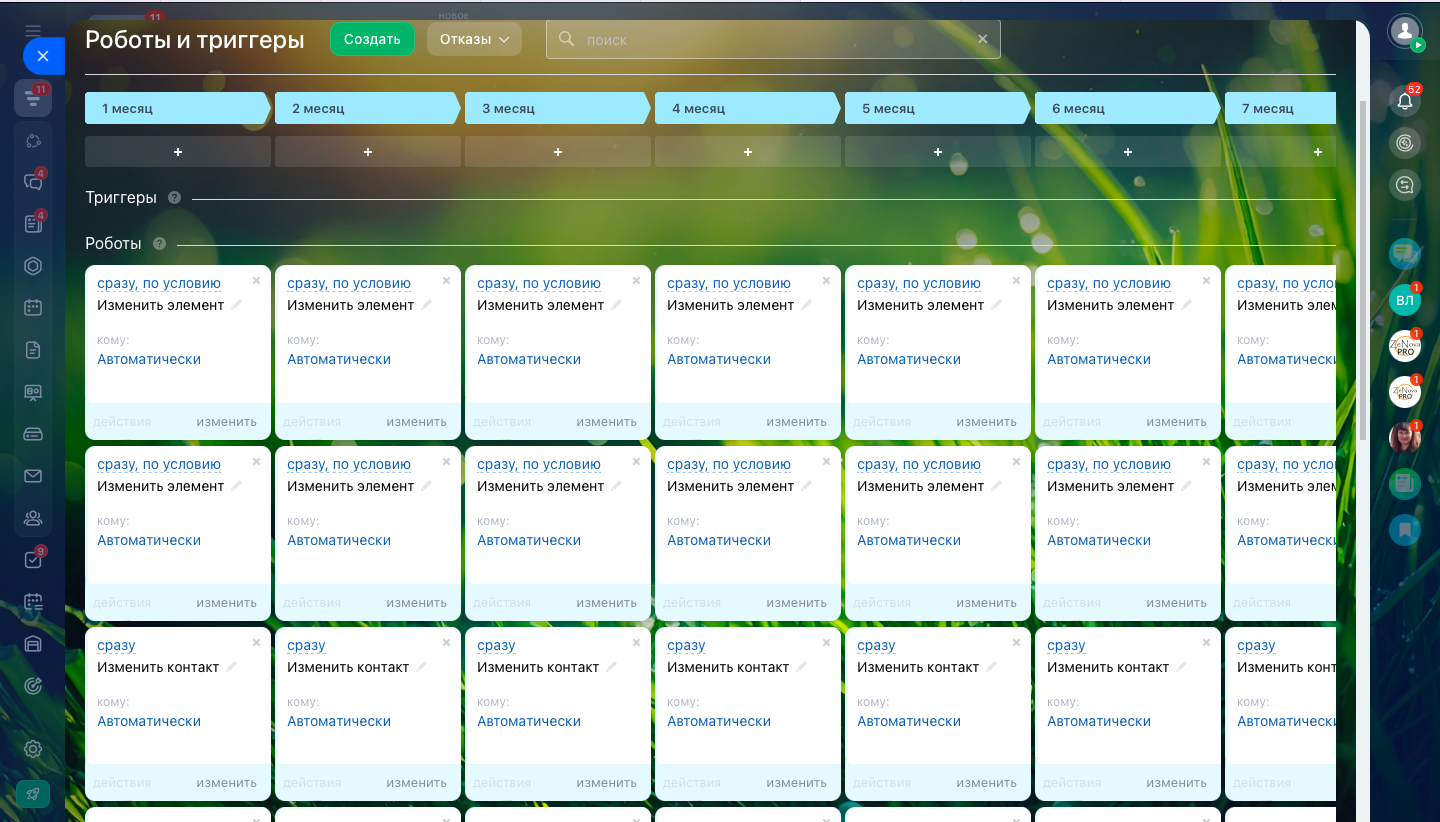Click 'изменить' link in first robot card

226,422
